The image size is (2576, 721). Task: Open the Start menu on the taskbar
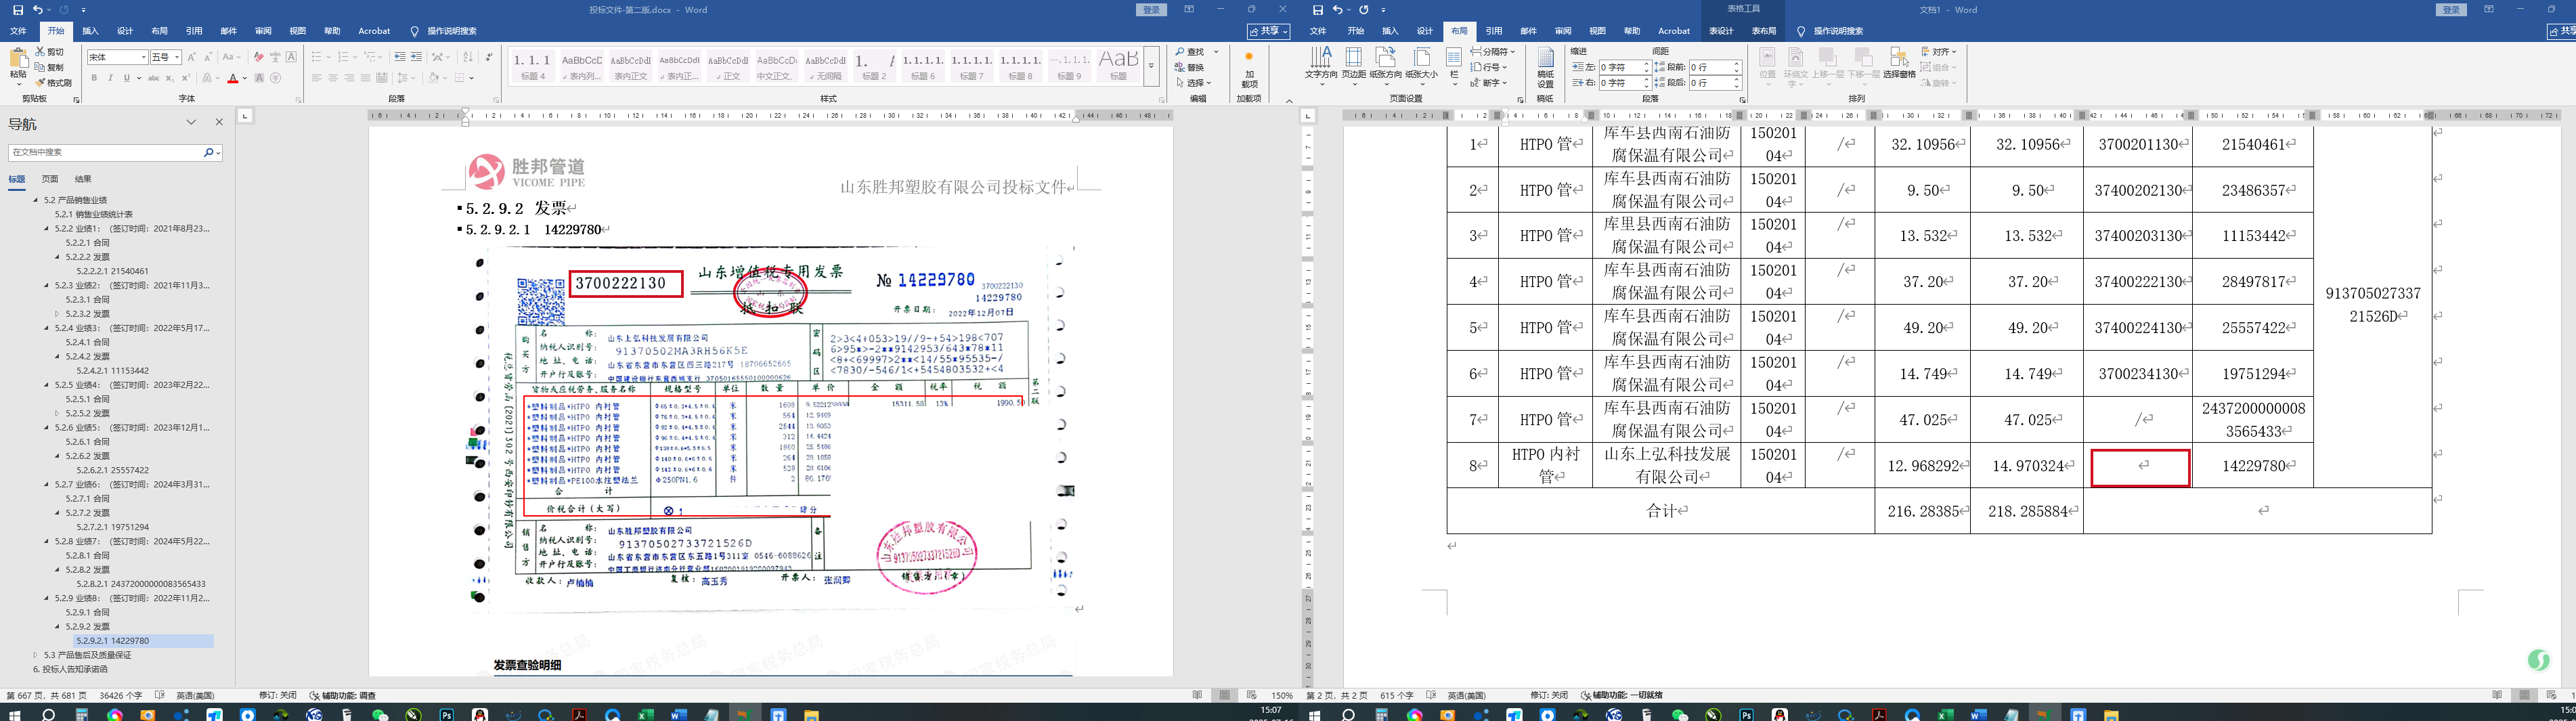(x=14, y=714)
